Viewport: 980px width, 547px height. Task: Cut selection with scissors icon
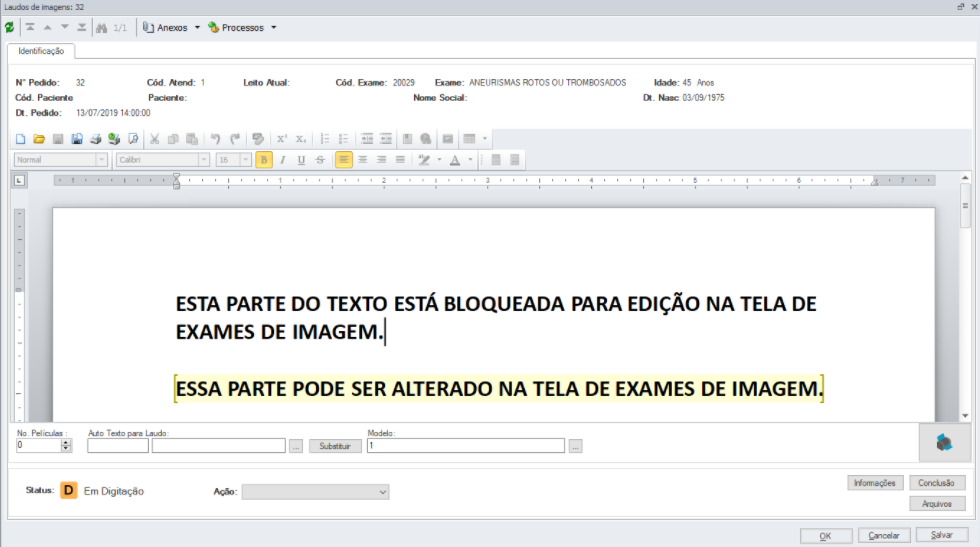click(x=154, y=139)
